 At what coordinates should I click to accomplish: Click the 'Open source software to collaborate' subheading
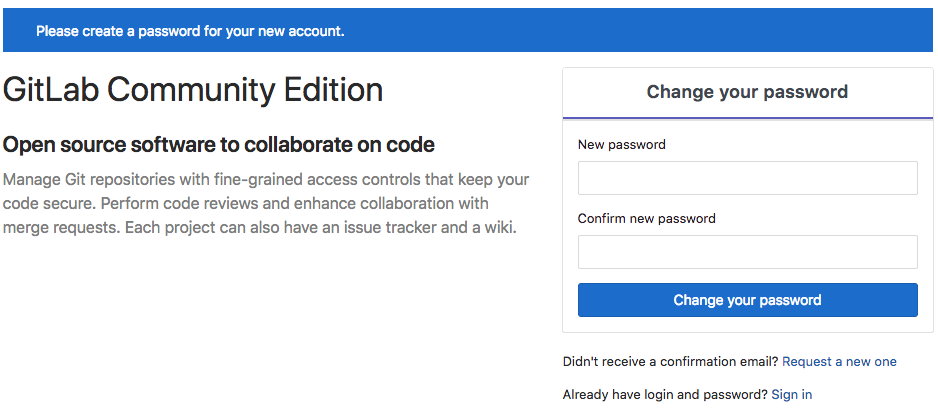click(218, 144)
